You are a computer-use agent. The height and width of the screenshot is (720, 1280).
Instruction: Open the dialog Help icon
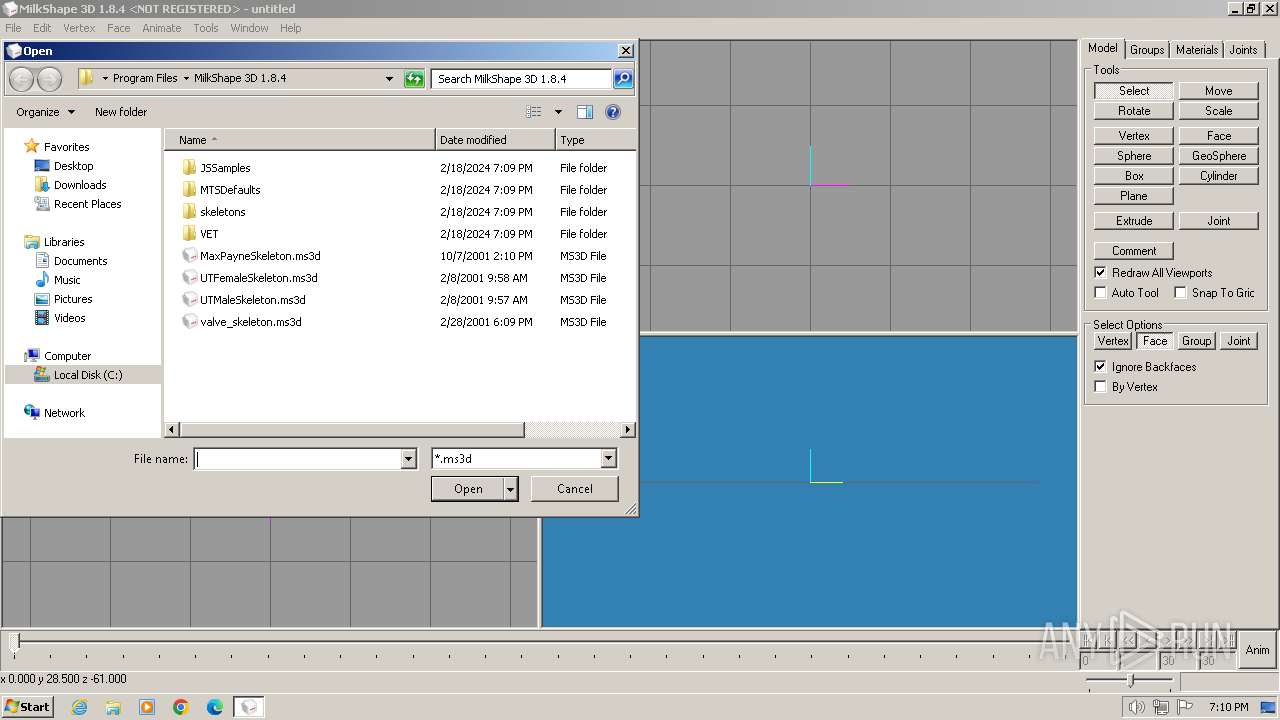(x=613, y=112)
